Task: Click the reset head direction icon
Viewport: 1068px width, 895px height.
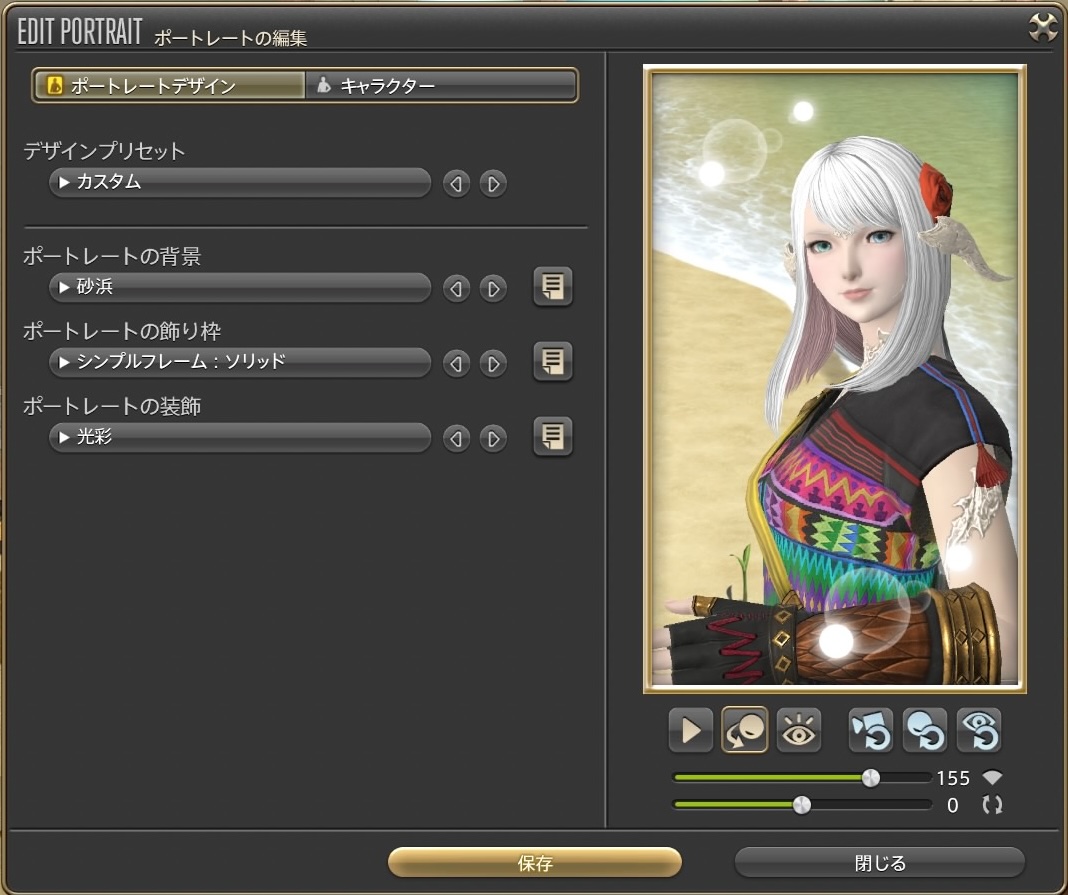Action: click(925, 731)
